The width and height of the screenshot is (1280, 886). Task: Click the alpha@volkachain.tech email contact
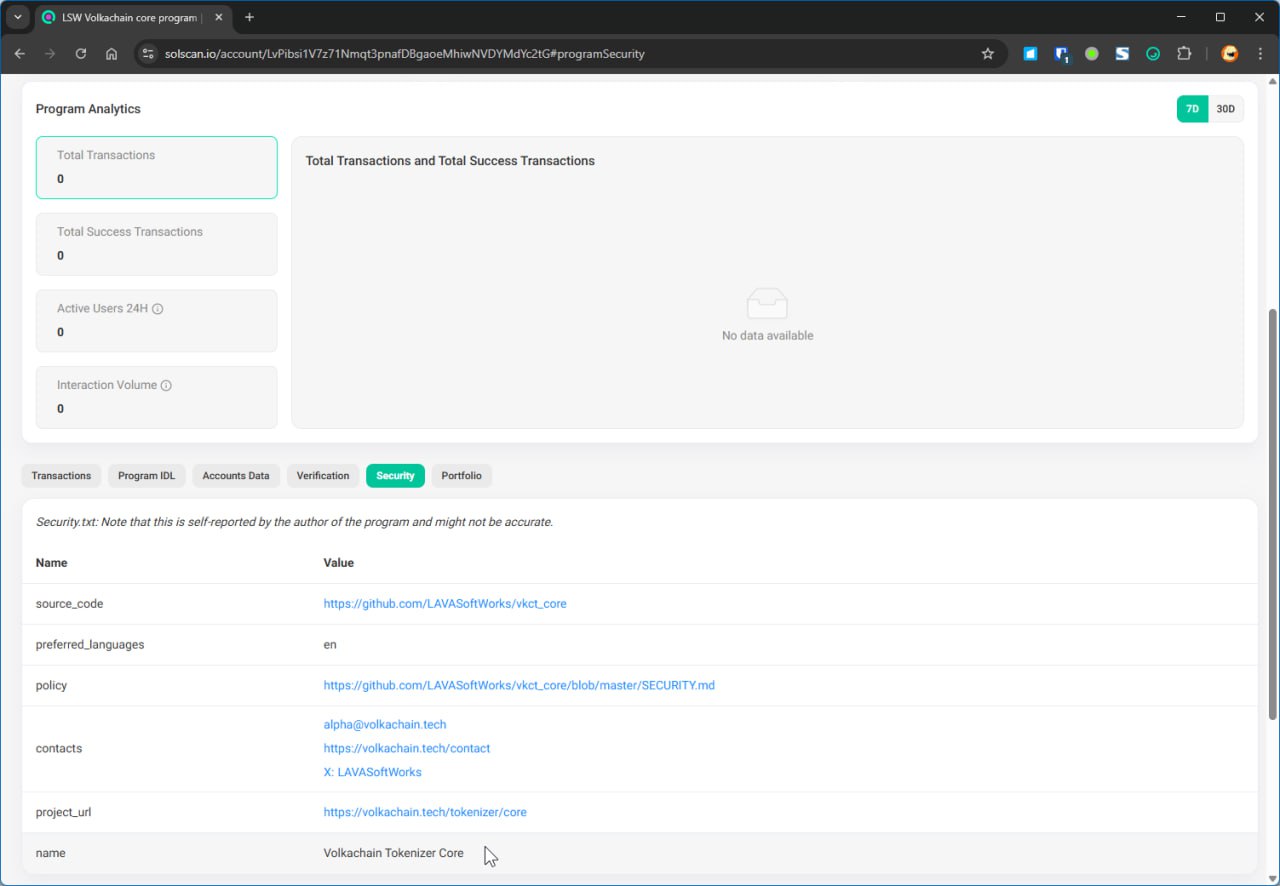[x=385, y=725]
